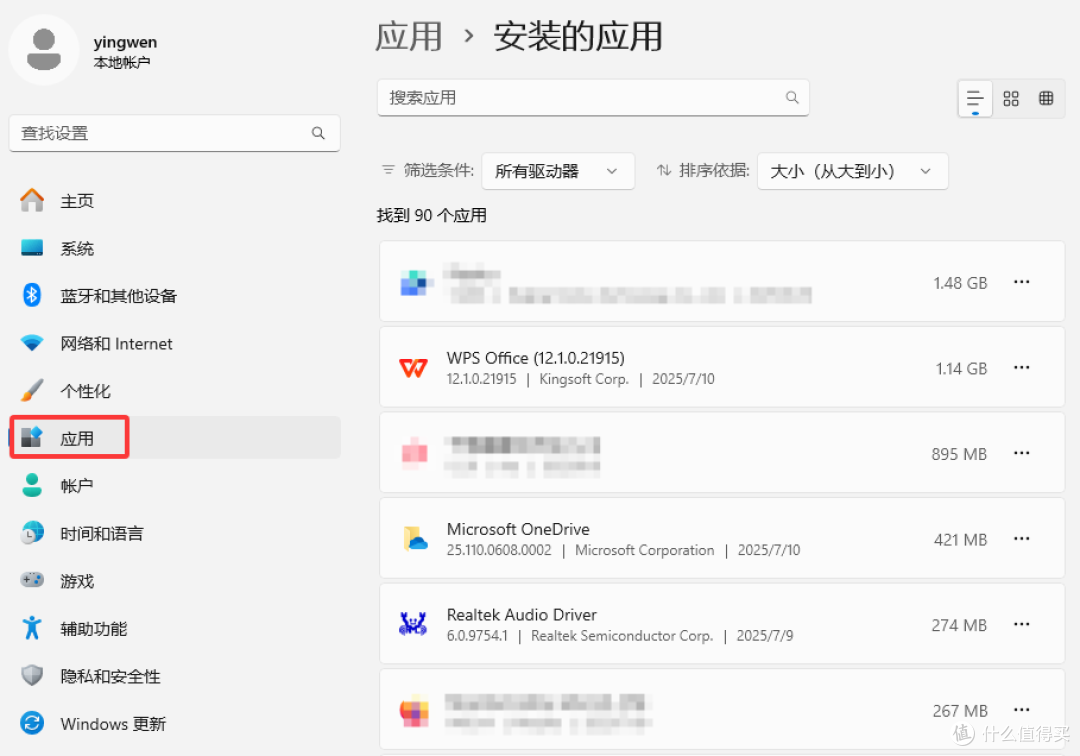This screenshot has height=756, width=1080.
Task: Open more options for 895 MB app
Action: (1021, 453)
